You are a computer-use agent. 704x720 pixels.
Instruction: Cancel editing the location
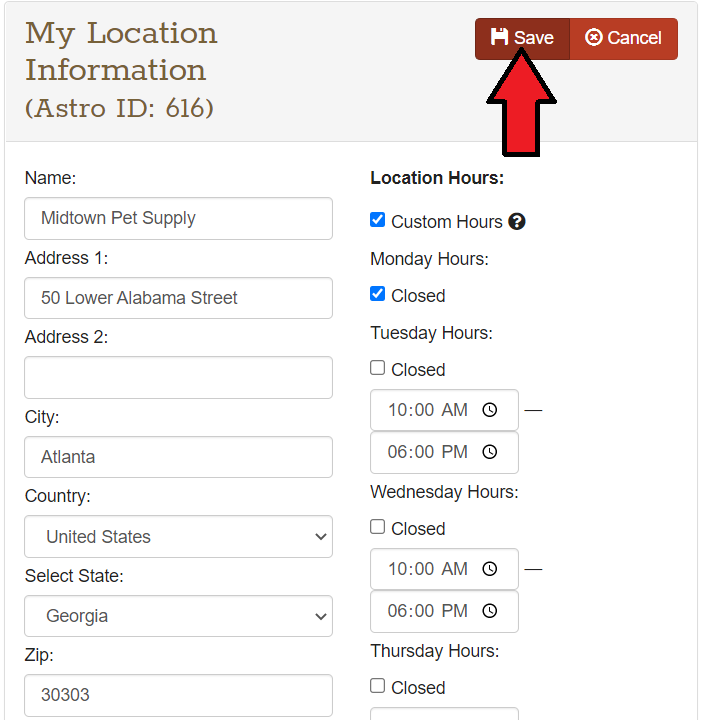624,38
